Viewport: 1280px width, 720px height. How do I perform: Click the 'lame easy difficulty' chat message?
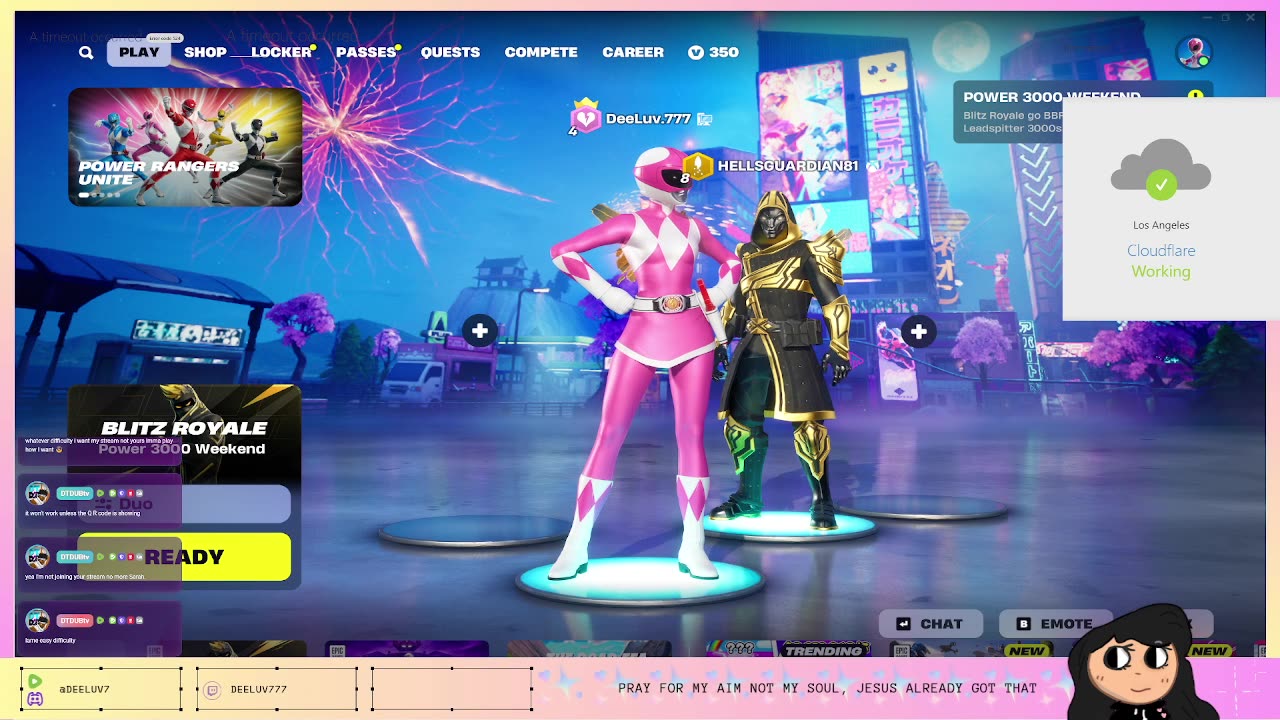pos(50,640)
